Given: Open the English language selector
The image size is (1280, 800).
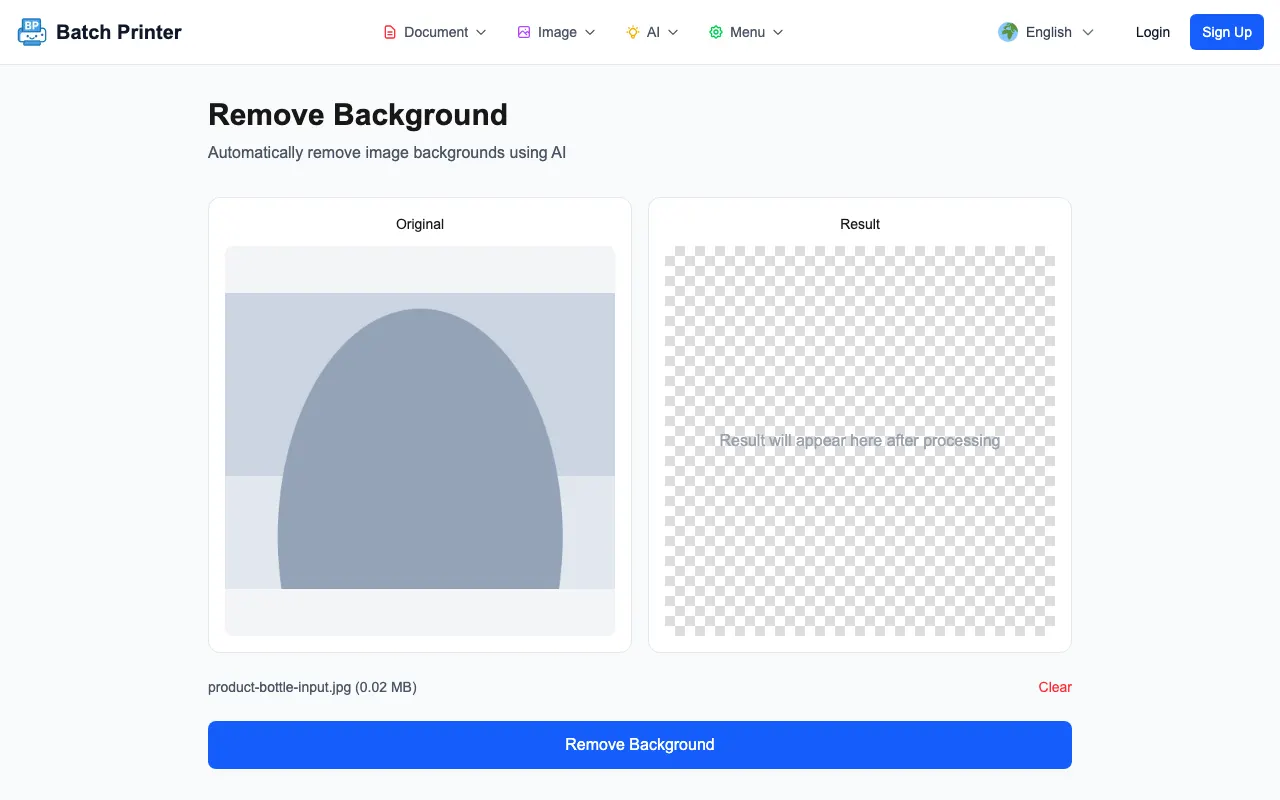Looking at the screenshot, I should pos(1047,32).
